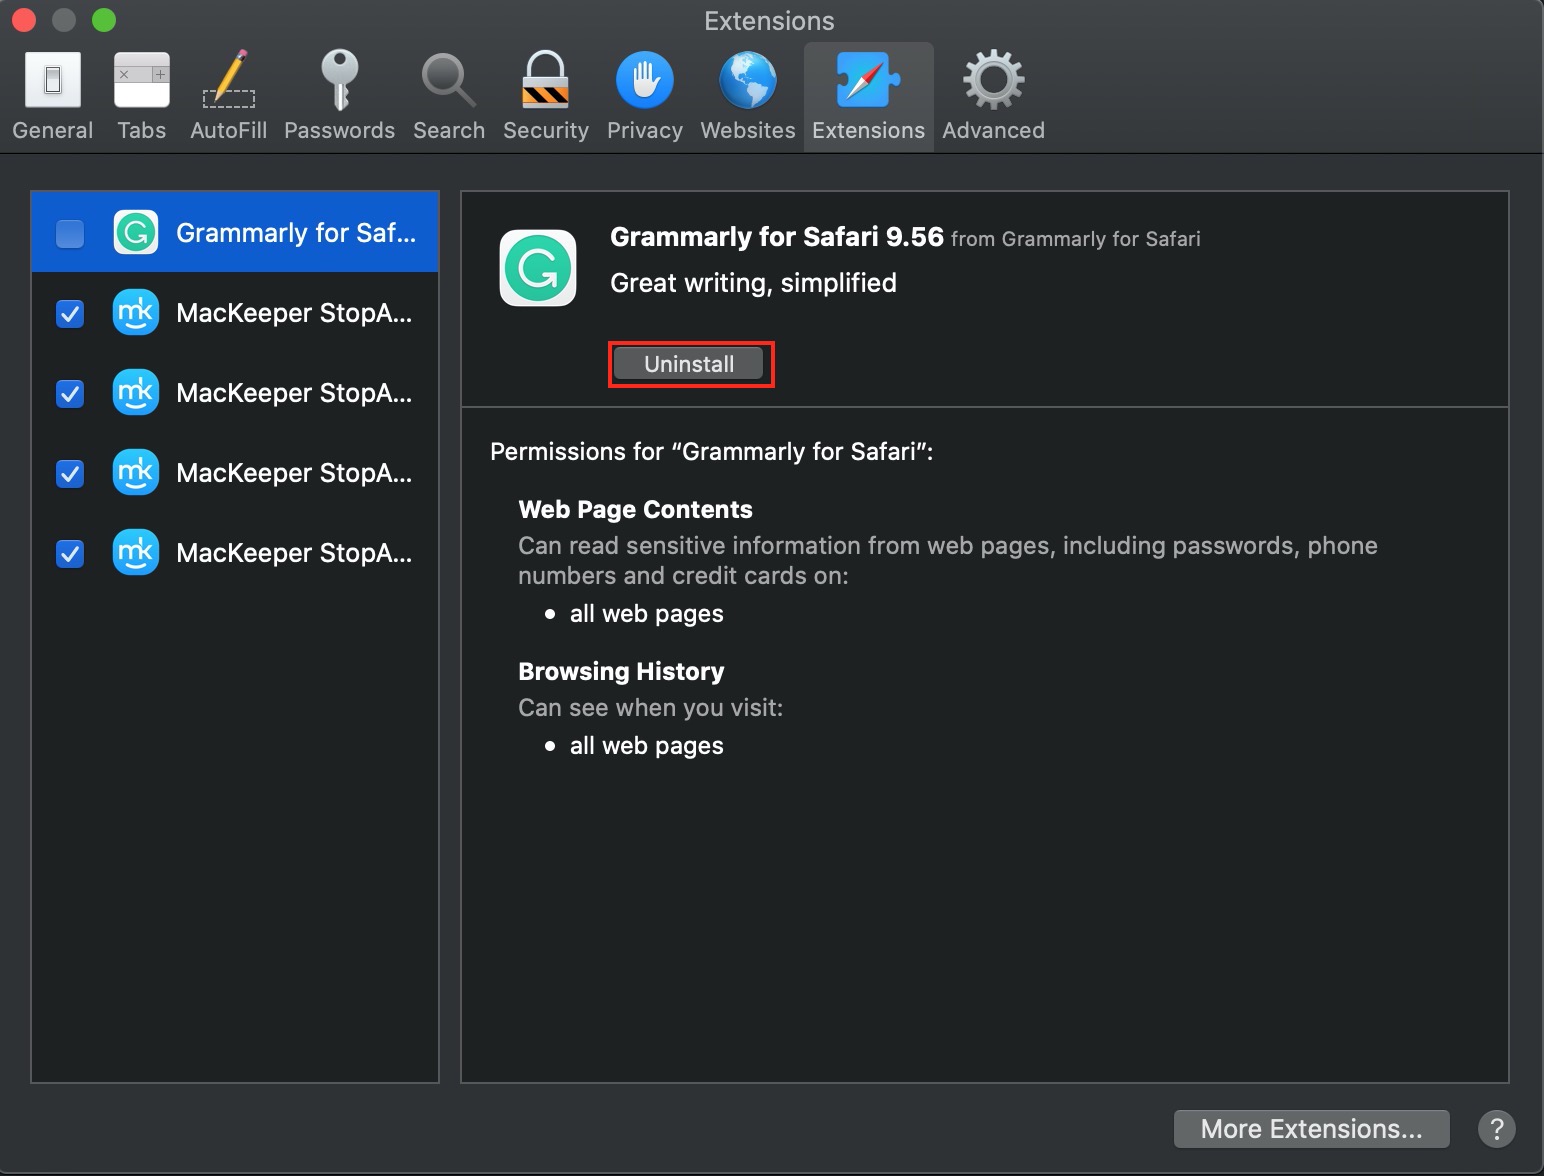This screenshot has height=1176, width=1544.
Task: Enable the Grammarly for Safari checkbox
Action: pos(70,233)
